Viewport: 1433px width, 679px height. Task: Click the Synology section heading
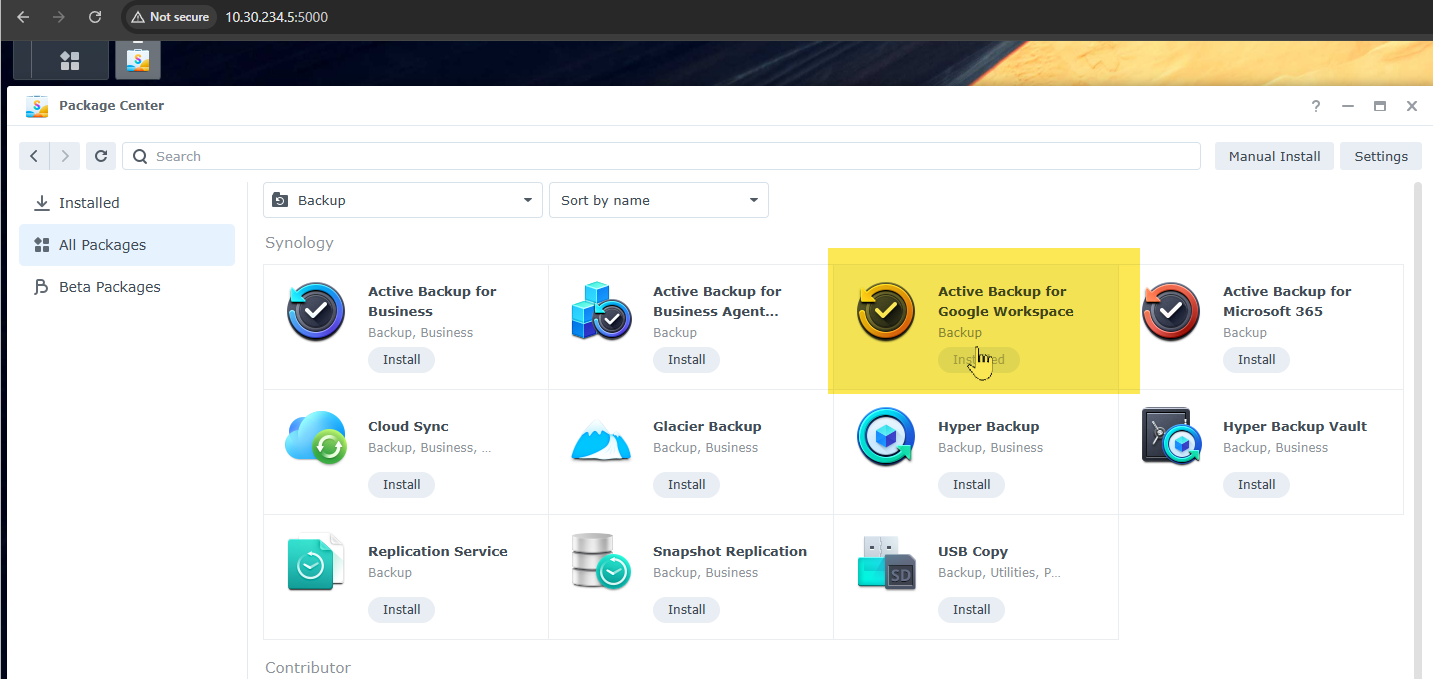299,243
